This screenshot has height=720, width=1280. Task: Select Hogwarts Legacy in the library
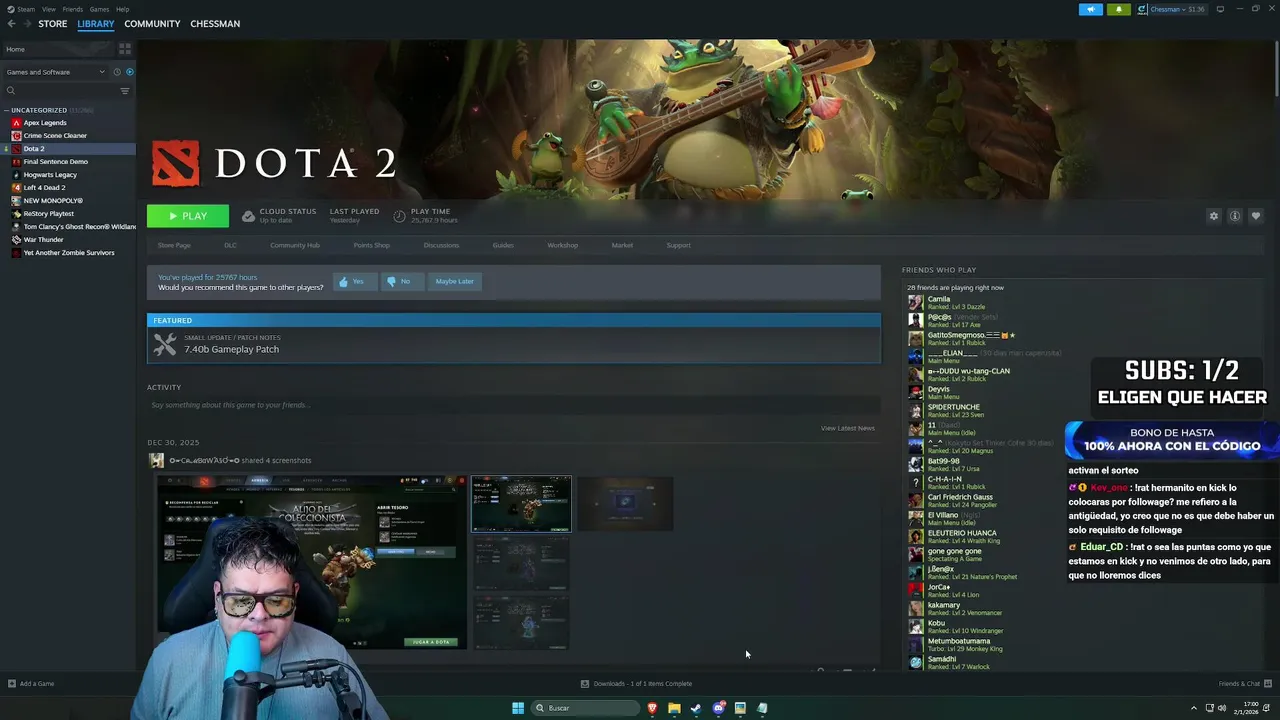(50, 175)
